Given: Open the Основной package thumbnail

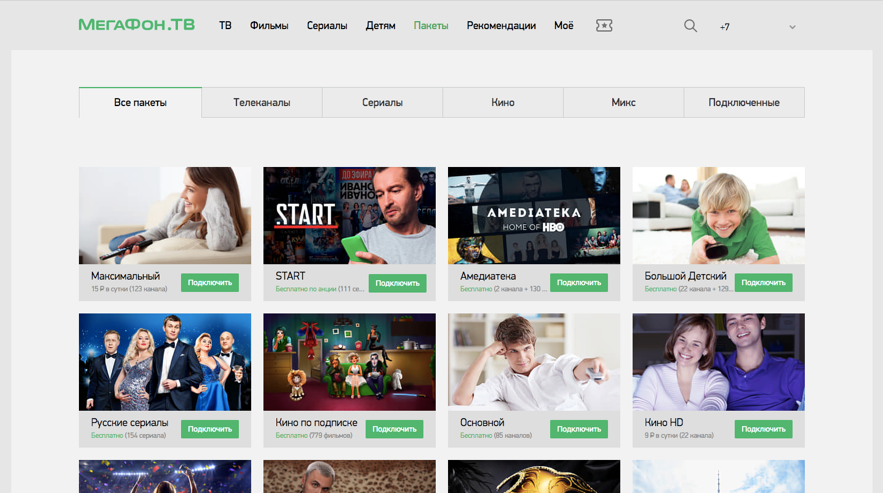Looking at the screenshot, I should pyautogui.click(x=534, y=362).
